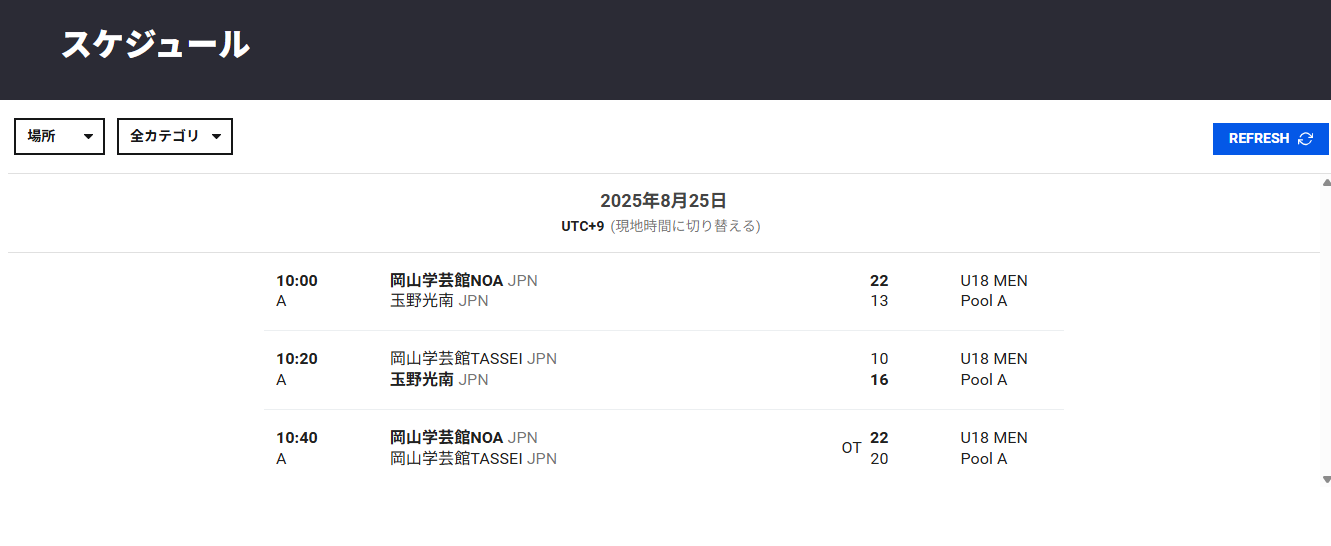
Task: Select 玉野光南 in the 10:20 match
Action: pos(422,380)
